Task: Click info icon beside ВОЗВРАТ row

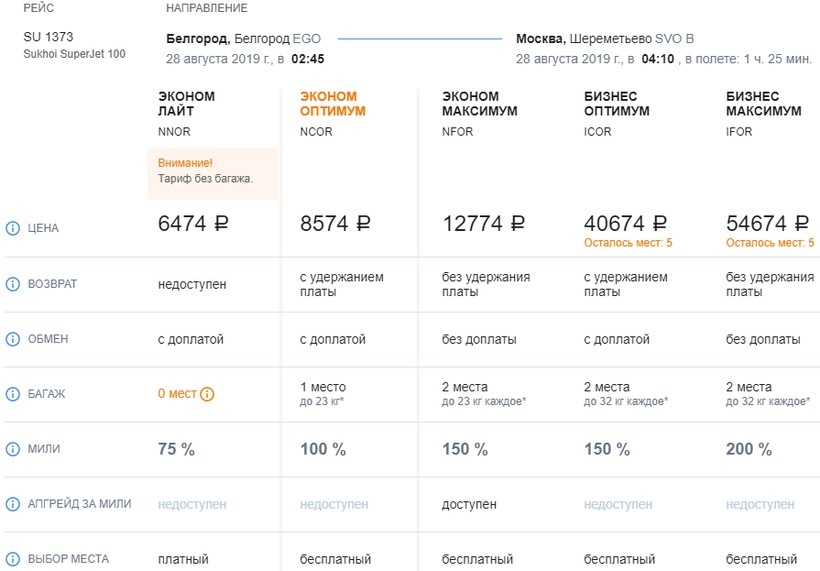Action: [13, 284]
